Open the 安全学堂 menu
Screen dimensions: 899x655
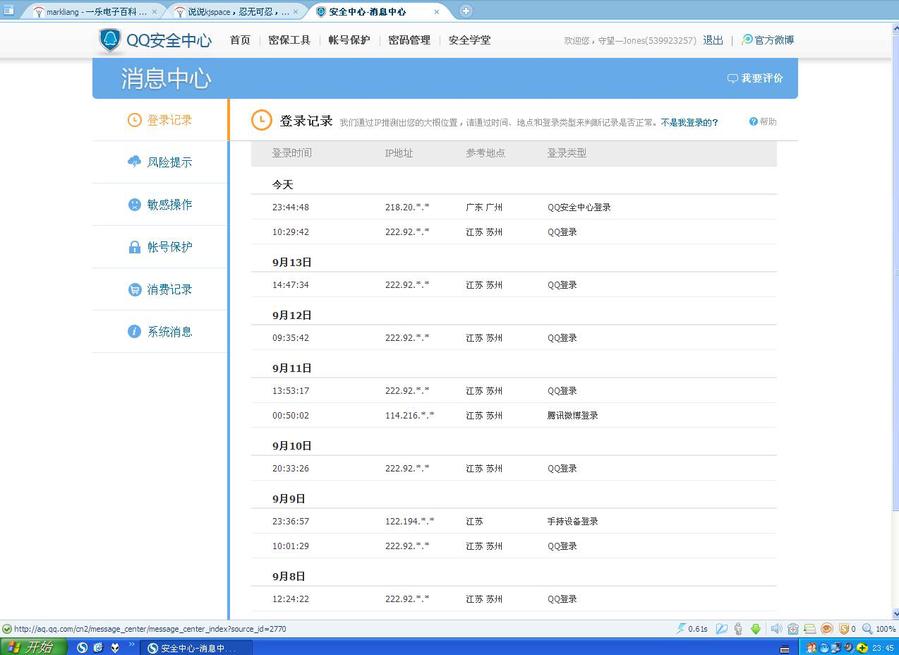pyautogui.click(x=470, y=40)
